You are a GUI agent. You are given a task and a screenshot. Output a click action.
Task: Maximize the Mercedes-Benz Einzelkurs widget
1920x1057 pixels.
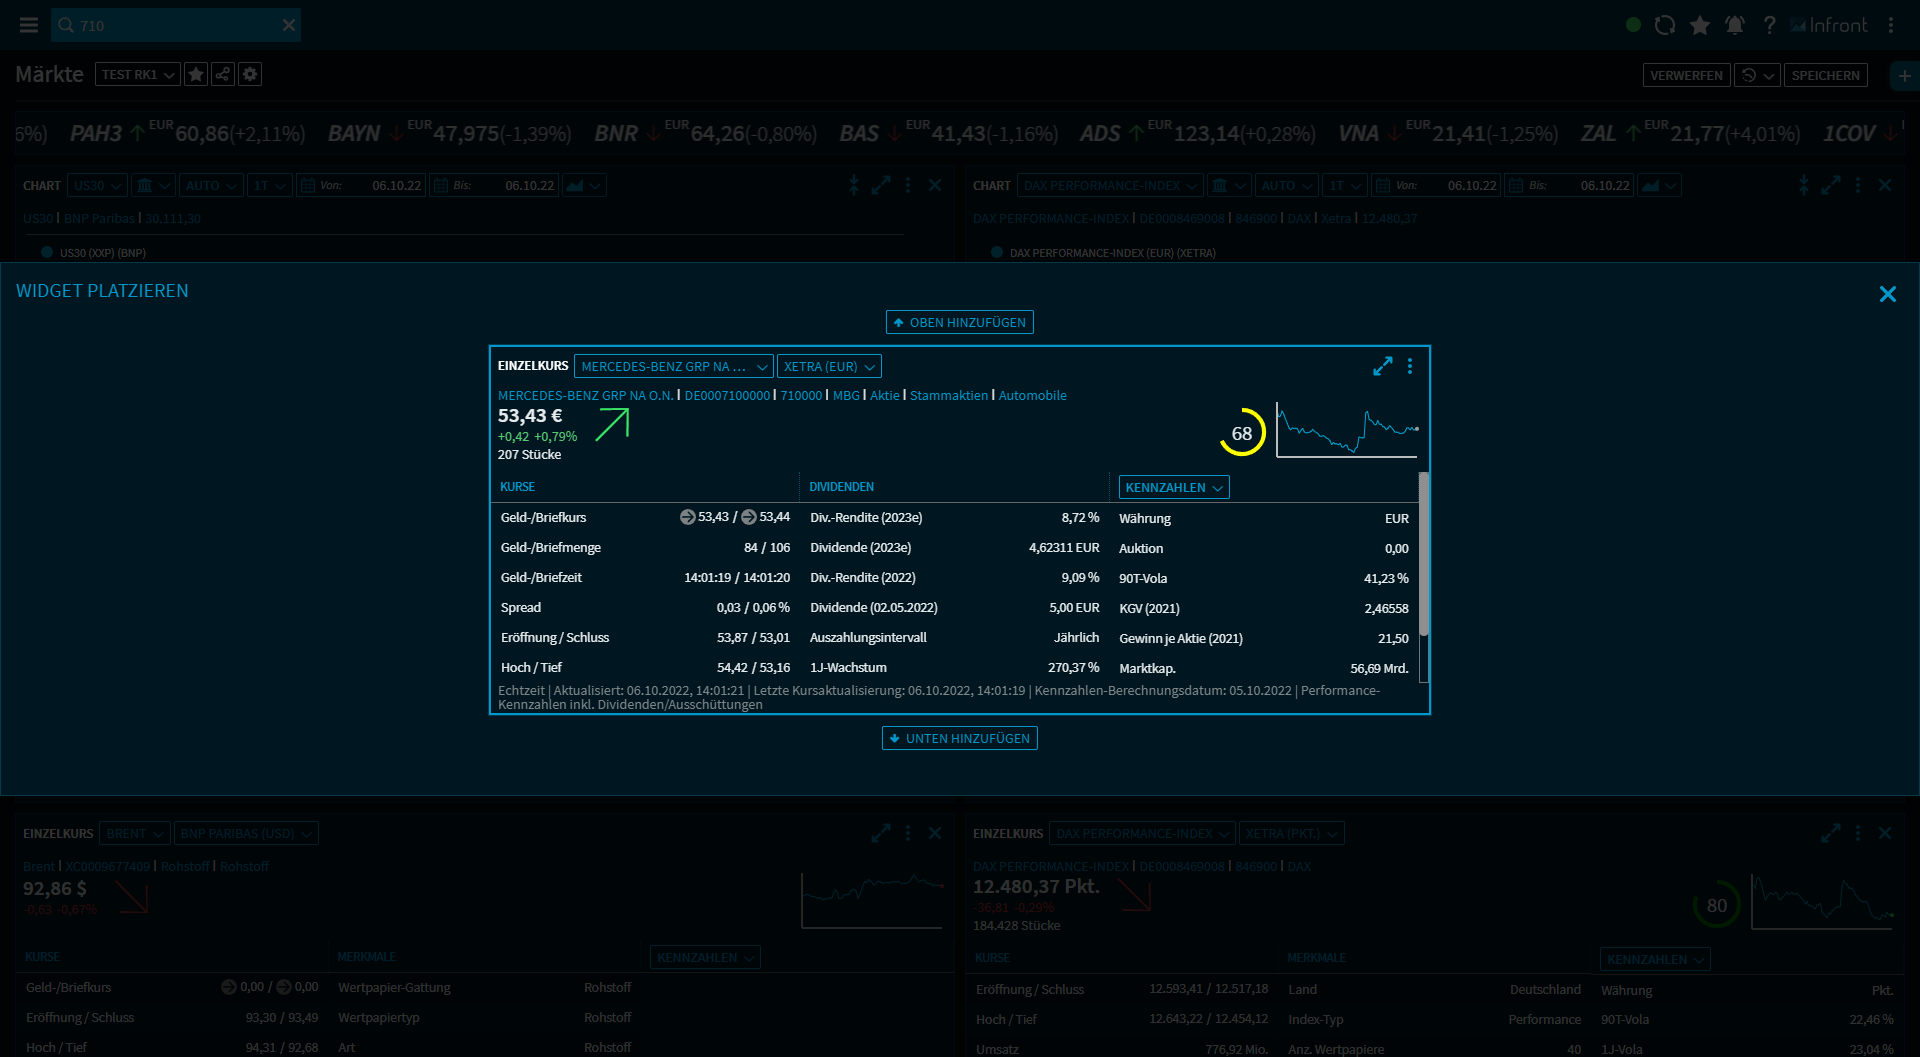[1382, 367]
